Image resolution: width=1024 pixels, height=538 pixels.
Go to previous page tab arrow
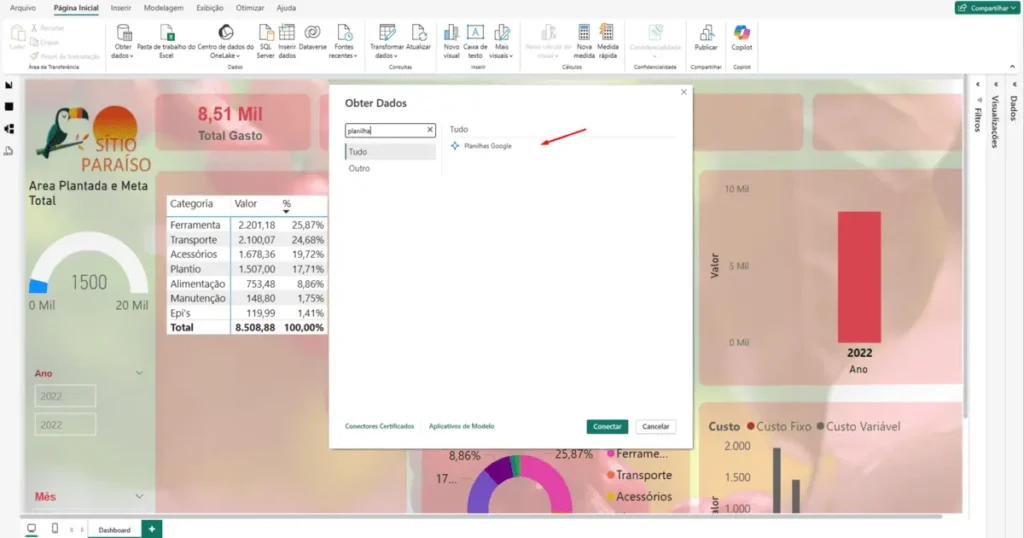(x=71, y=530)
